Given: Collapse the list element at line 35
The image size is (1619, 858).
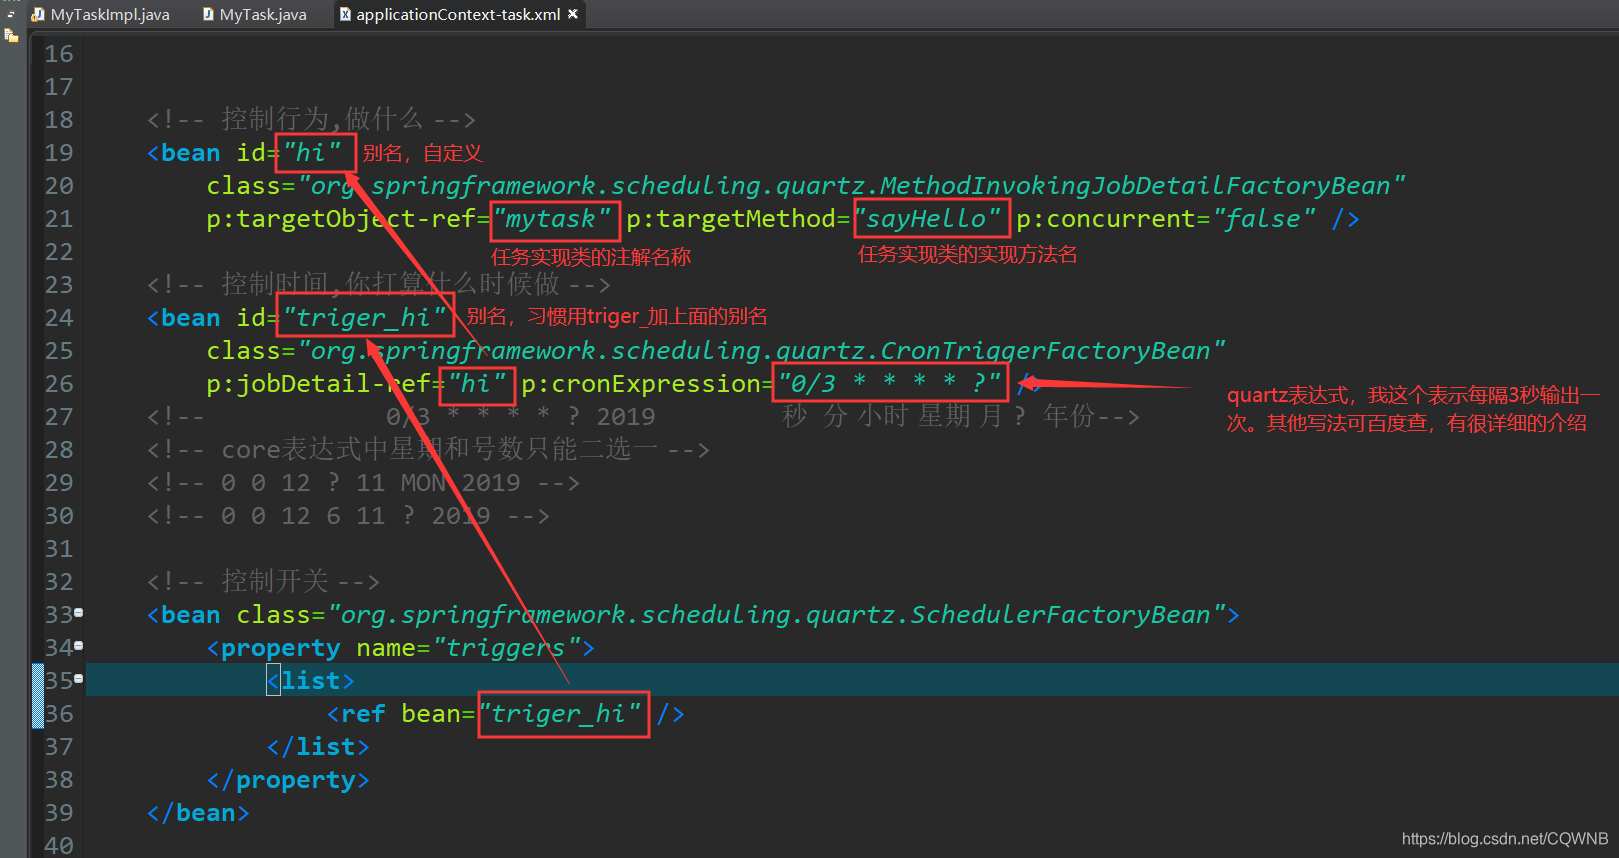Looking at the screenshot, I should tap(79, 678).
